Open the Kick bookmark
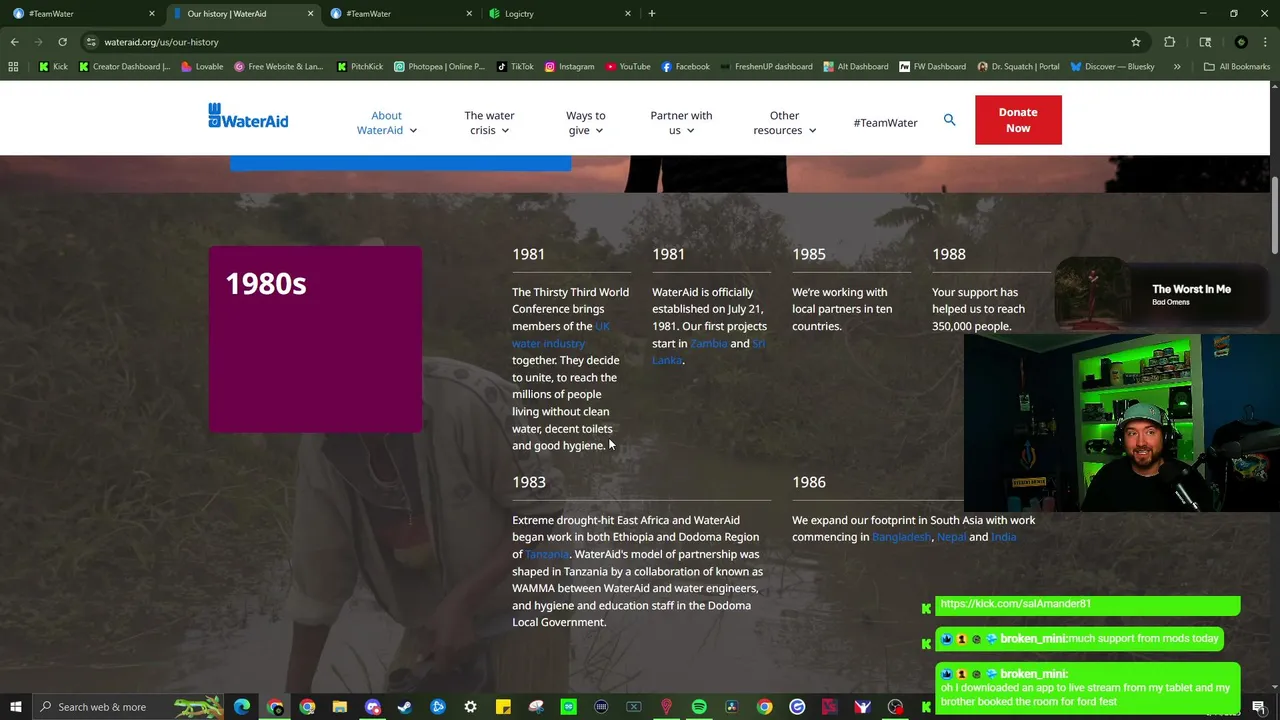The width and height of the screenshot is (1280, 720). coord(54,67)
